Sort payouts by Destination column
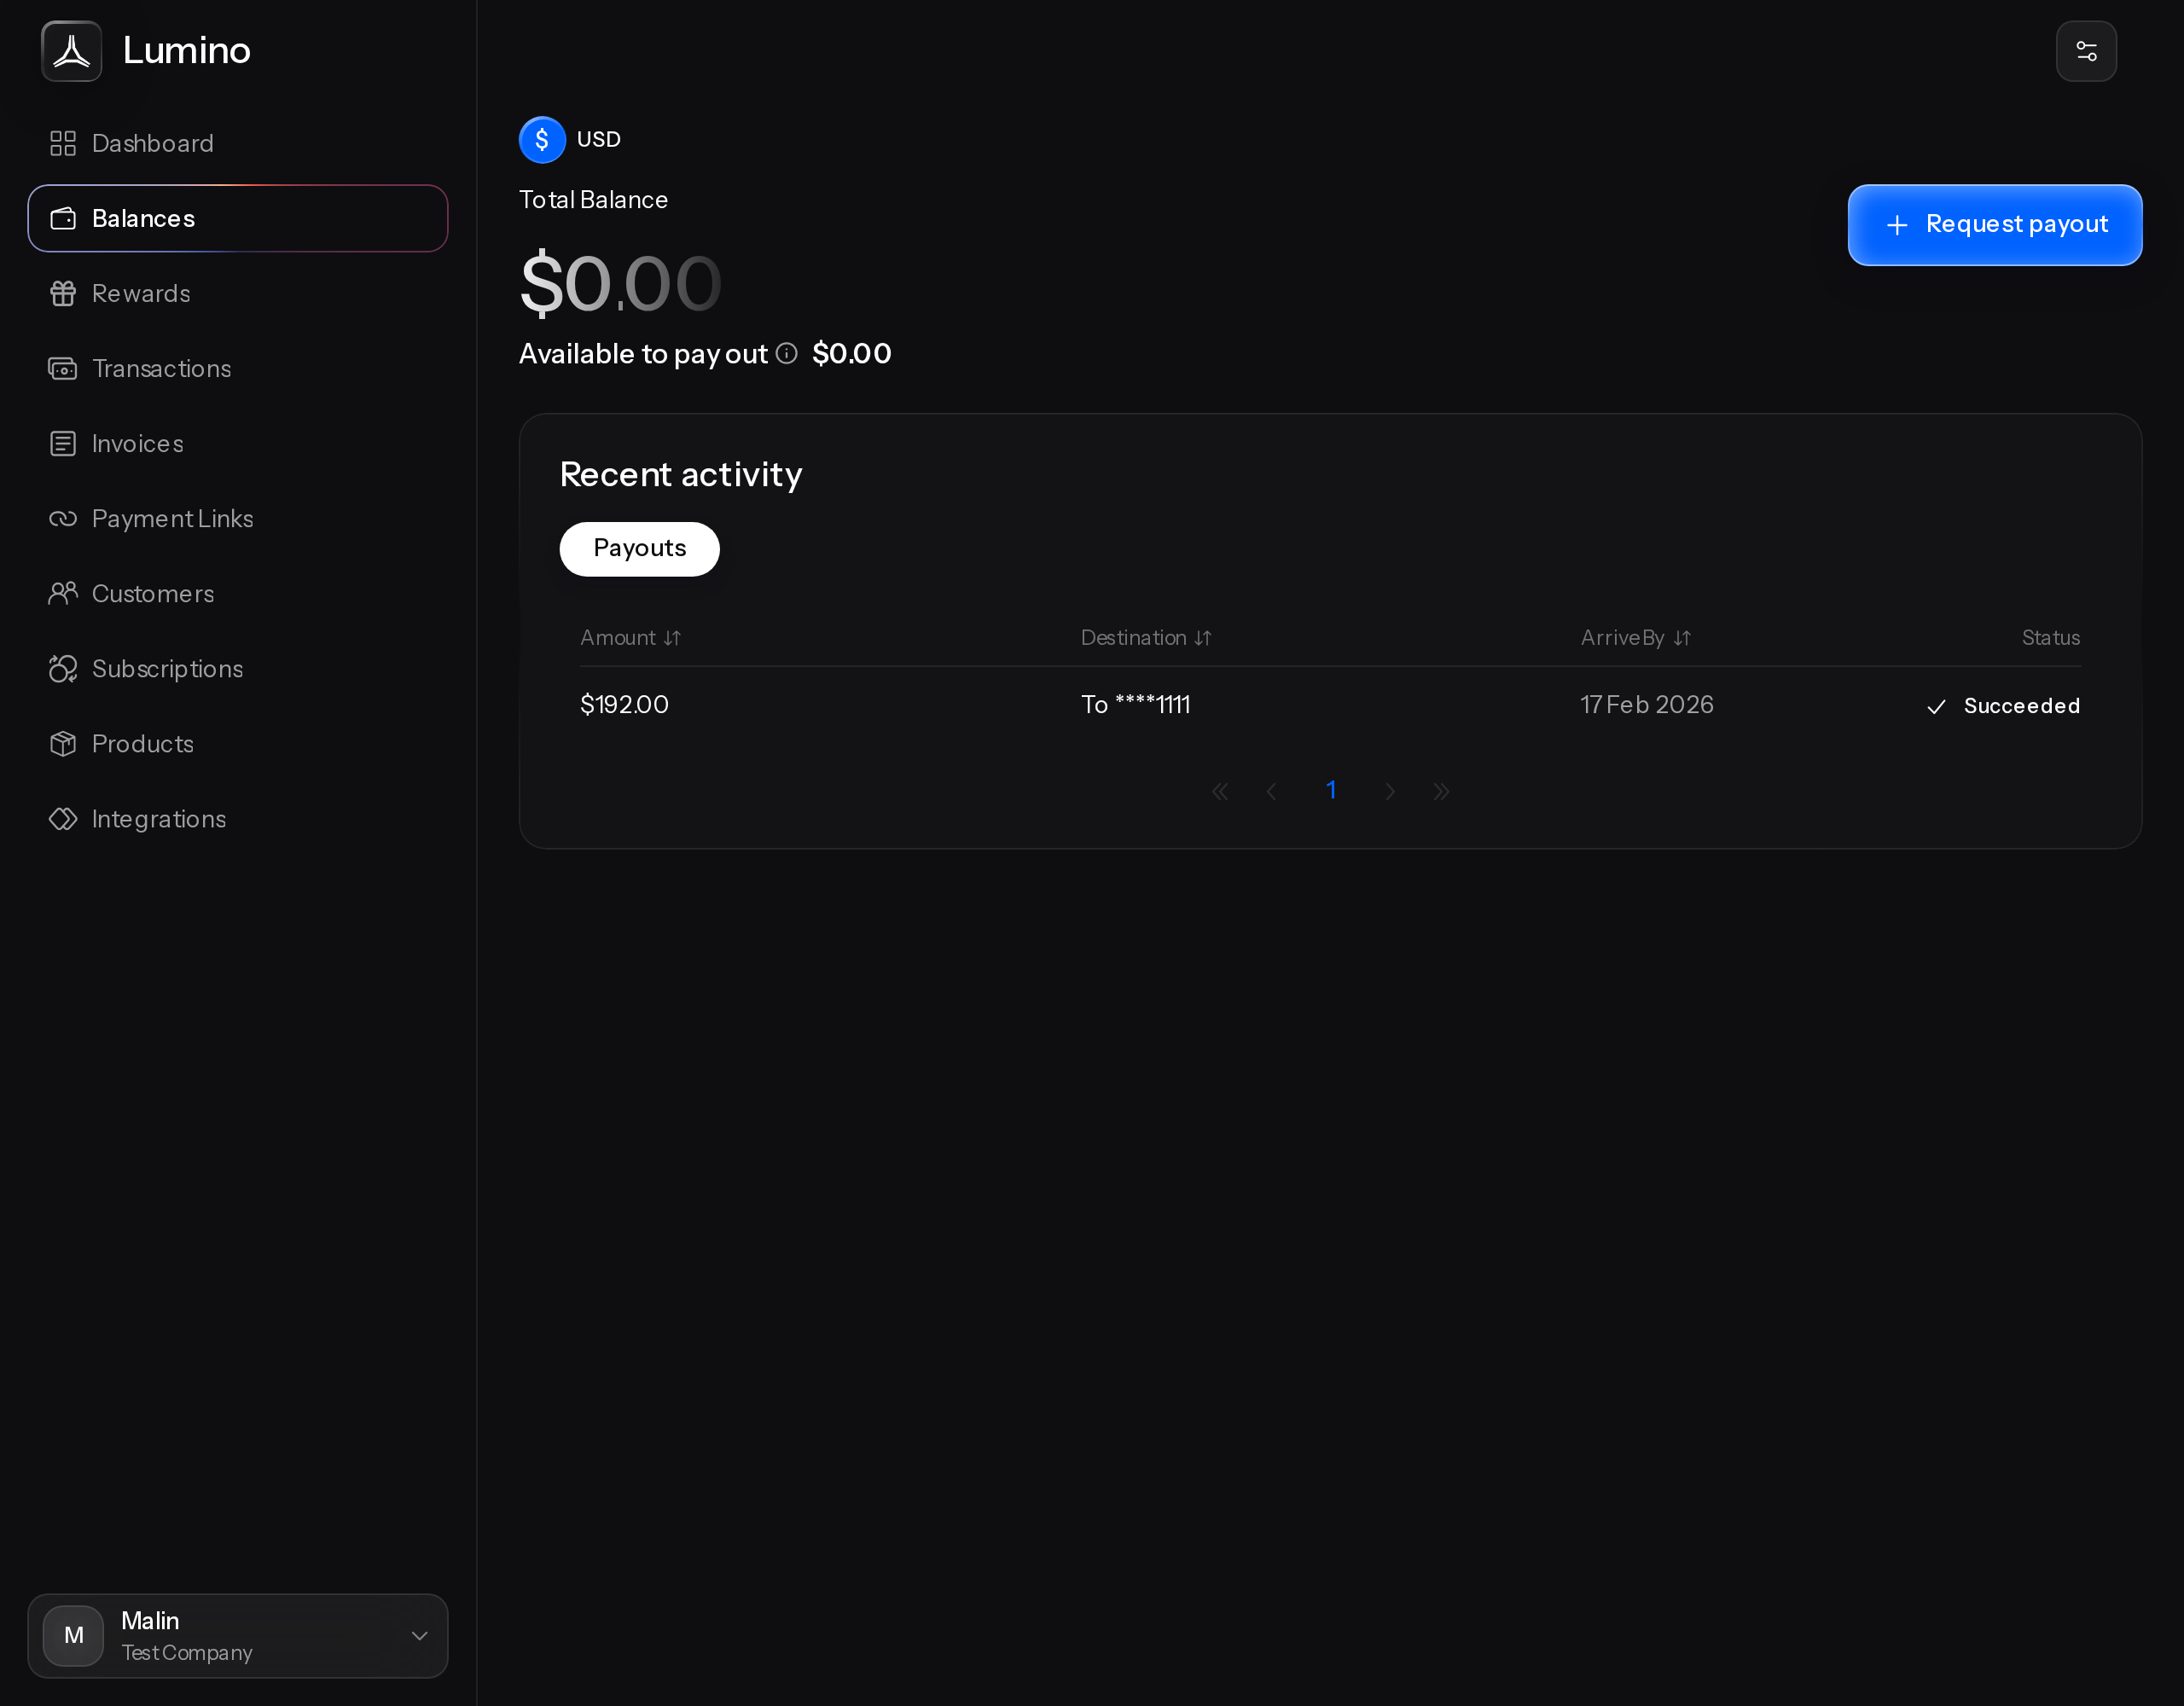 coord(1146,638)
